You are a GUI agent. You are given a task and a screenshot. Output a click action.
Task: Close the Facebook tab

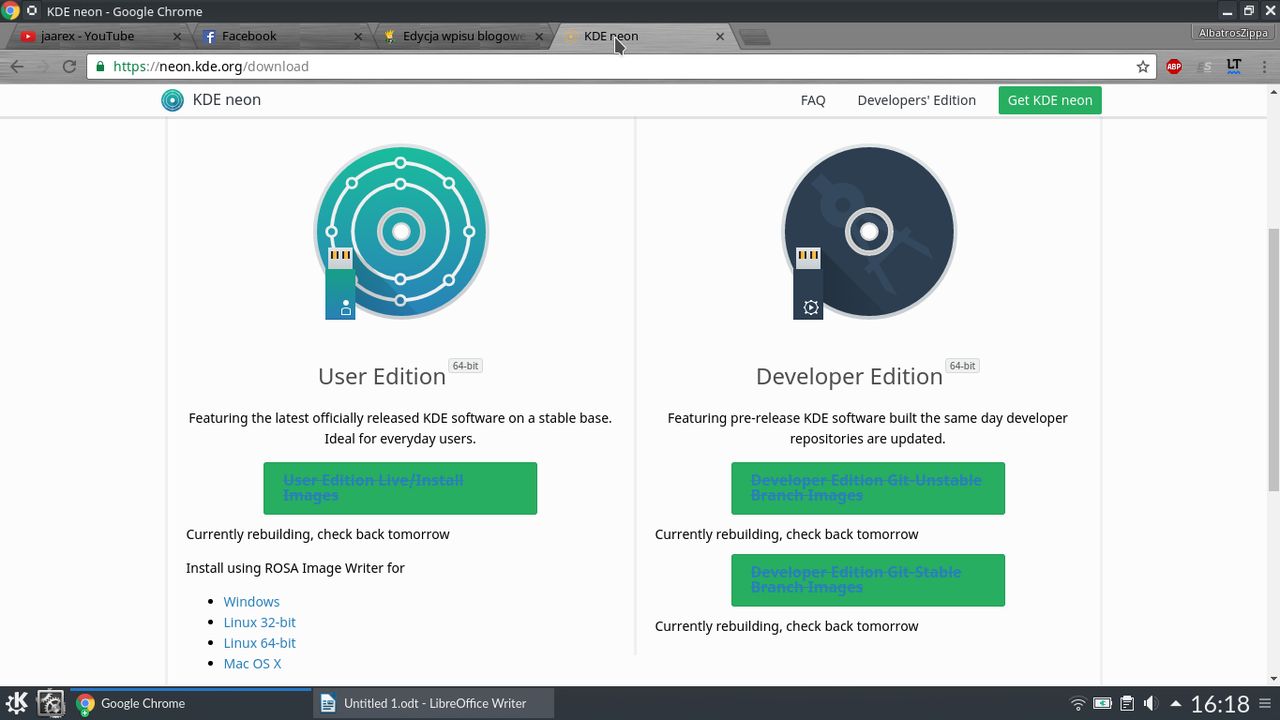click(x=359, y=36)
